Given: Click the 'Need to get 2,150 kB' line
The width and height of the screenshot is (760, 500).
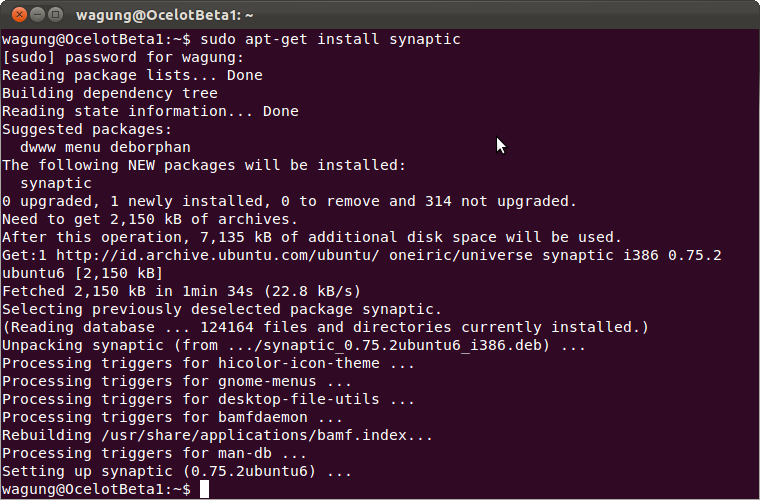Looking at the screenshot, I should [x=150, y=219].
